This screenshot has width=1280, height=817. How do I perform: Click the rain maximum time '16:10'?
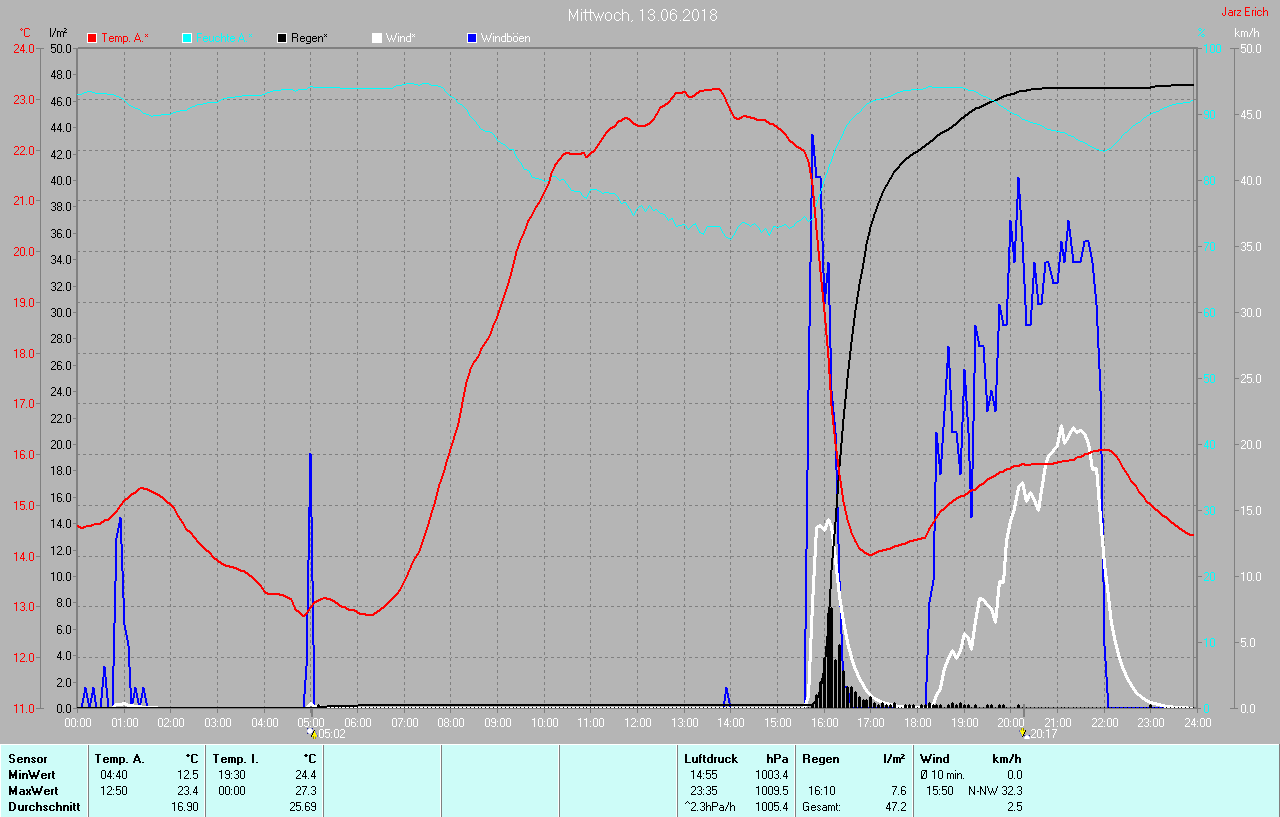pyautogui.click(x=823, y=791)
